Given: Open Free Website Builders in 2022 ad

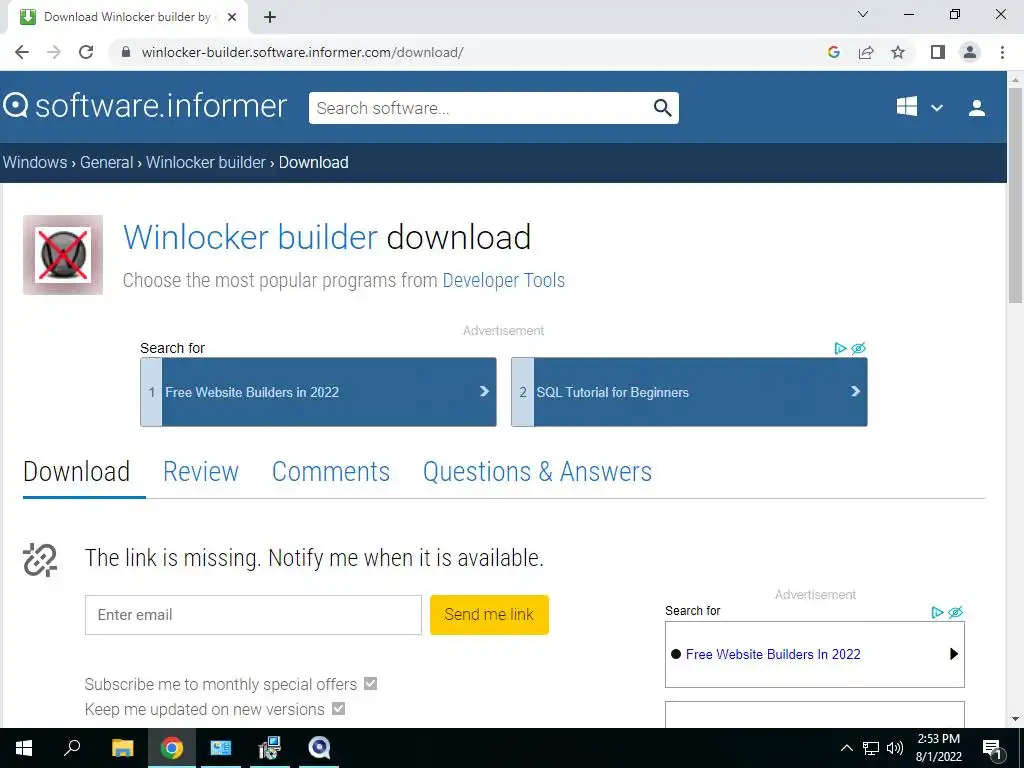Looking at the screenshot, I should (318, 392).
